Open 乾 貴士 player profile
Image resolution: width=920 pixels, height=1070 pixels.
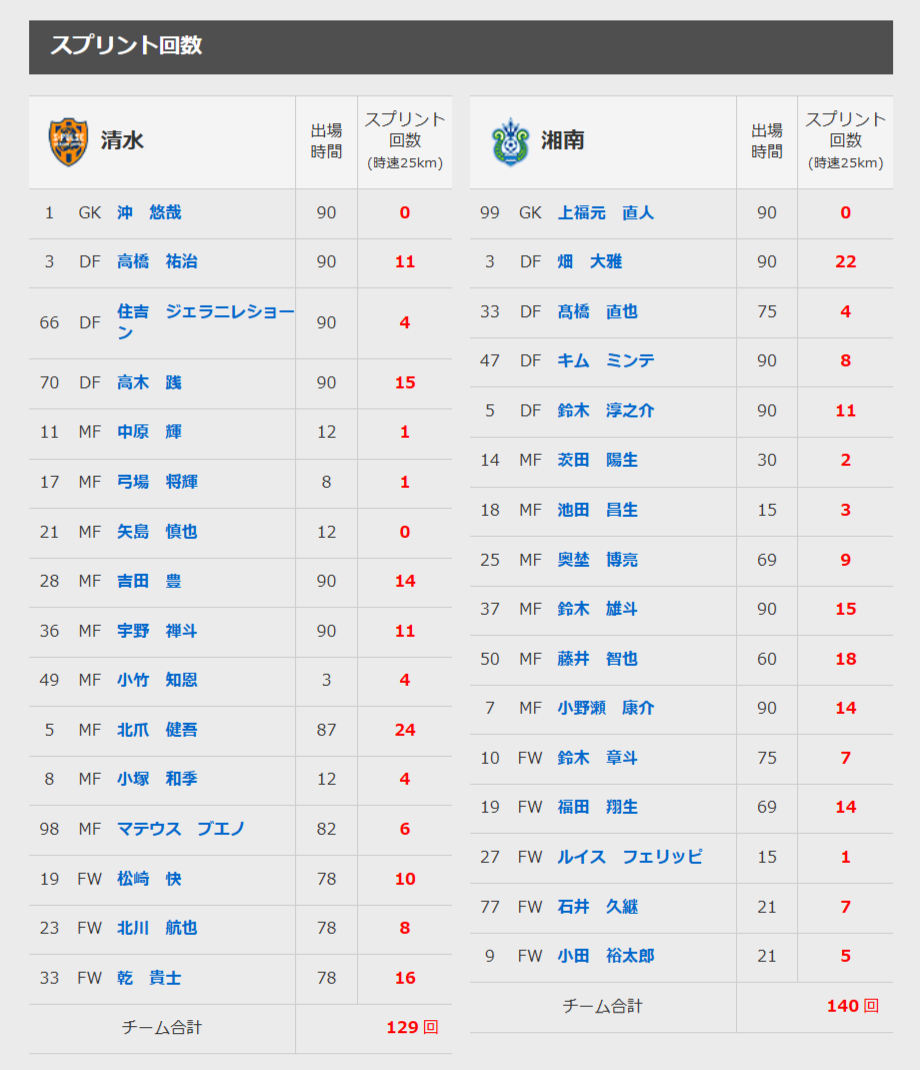pos(149,978)
